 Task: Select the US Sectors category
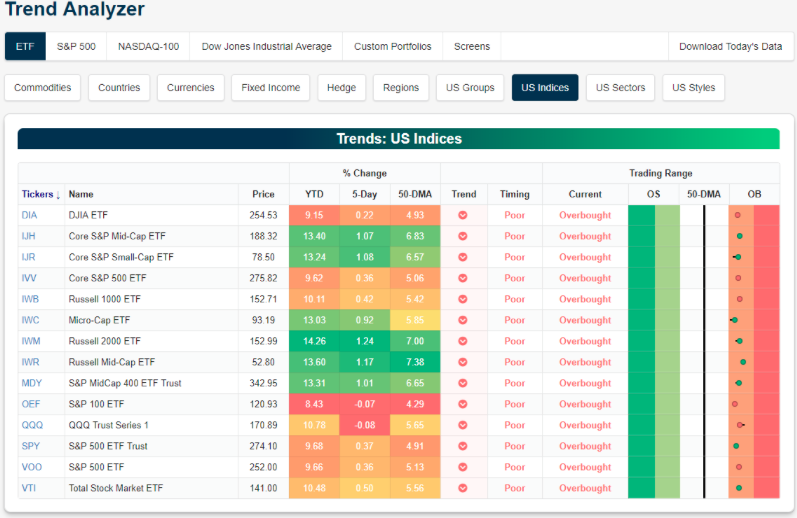click(620, 88)
